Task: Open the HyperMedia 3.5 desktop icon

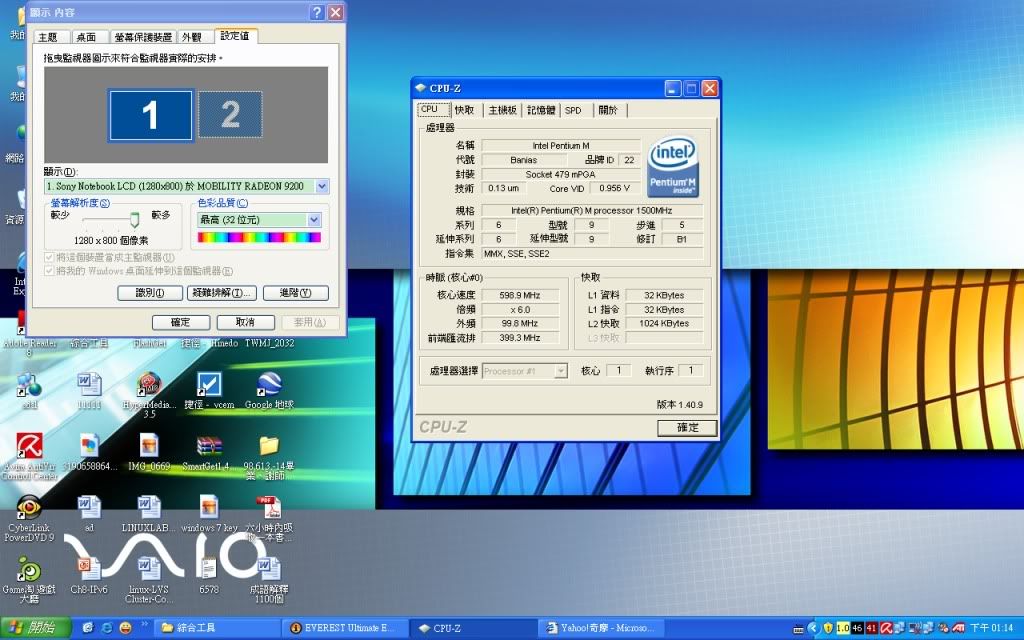Action: coord(149,385)
